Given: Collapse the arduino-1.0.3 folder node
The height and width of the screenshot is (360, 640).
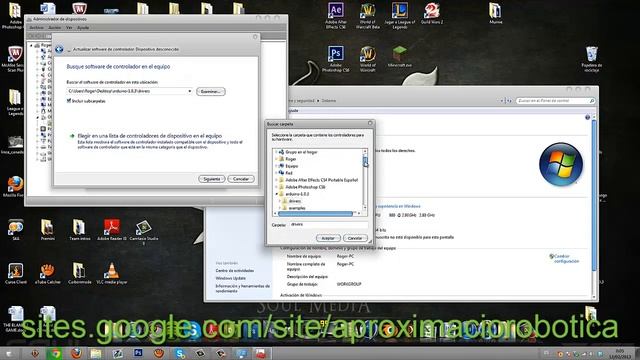Looking at the screenshot, I should coord(276,194).
